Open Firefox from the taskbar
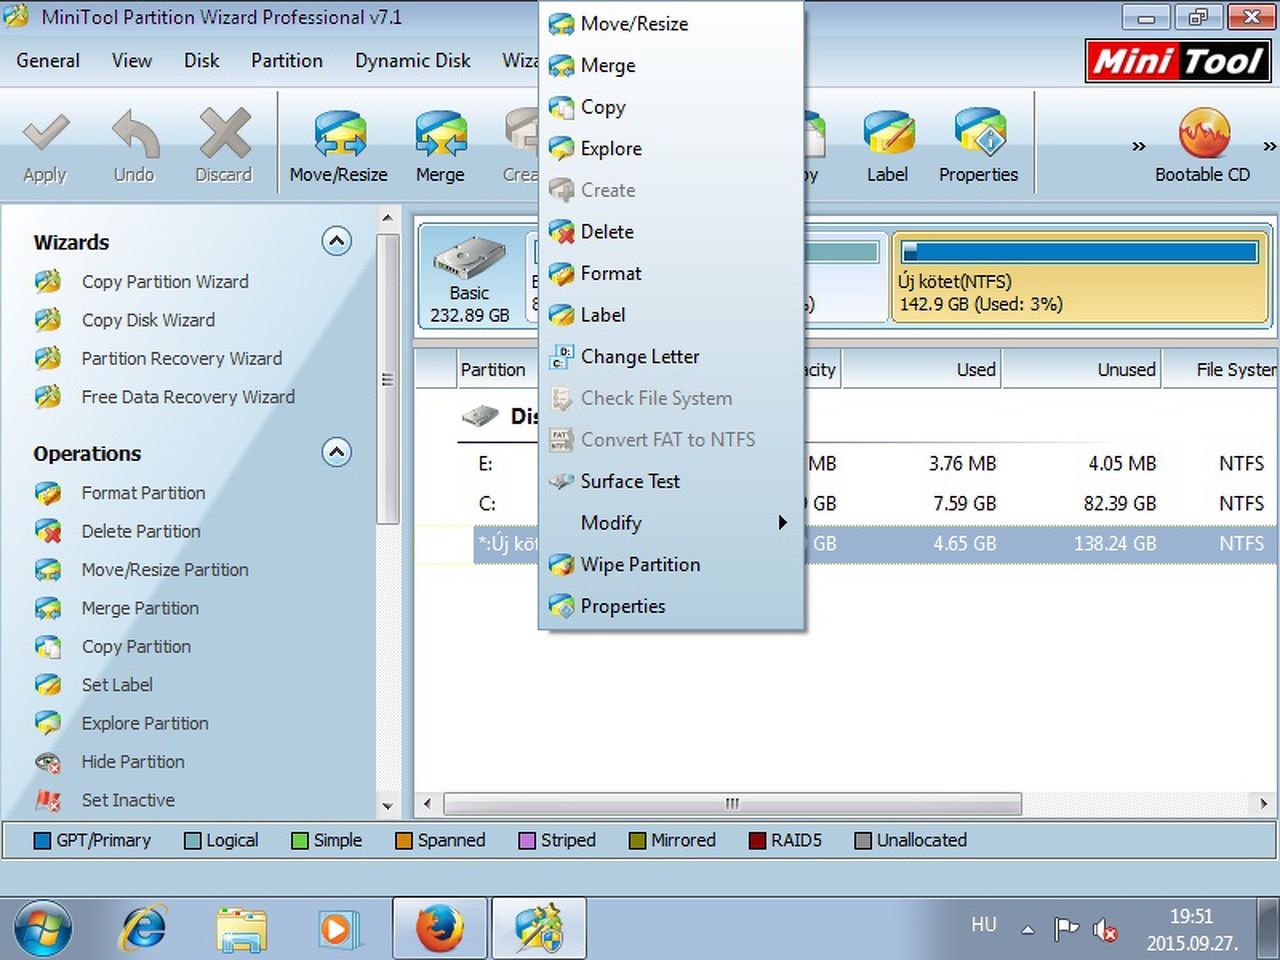The height and width of the screenshot is (960, 1280). pyautogui.click(x=440, y=929)
